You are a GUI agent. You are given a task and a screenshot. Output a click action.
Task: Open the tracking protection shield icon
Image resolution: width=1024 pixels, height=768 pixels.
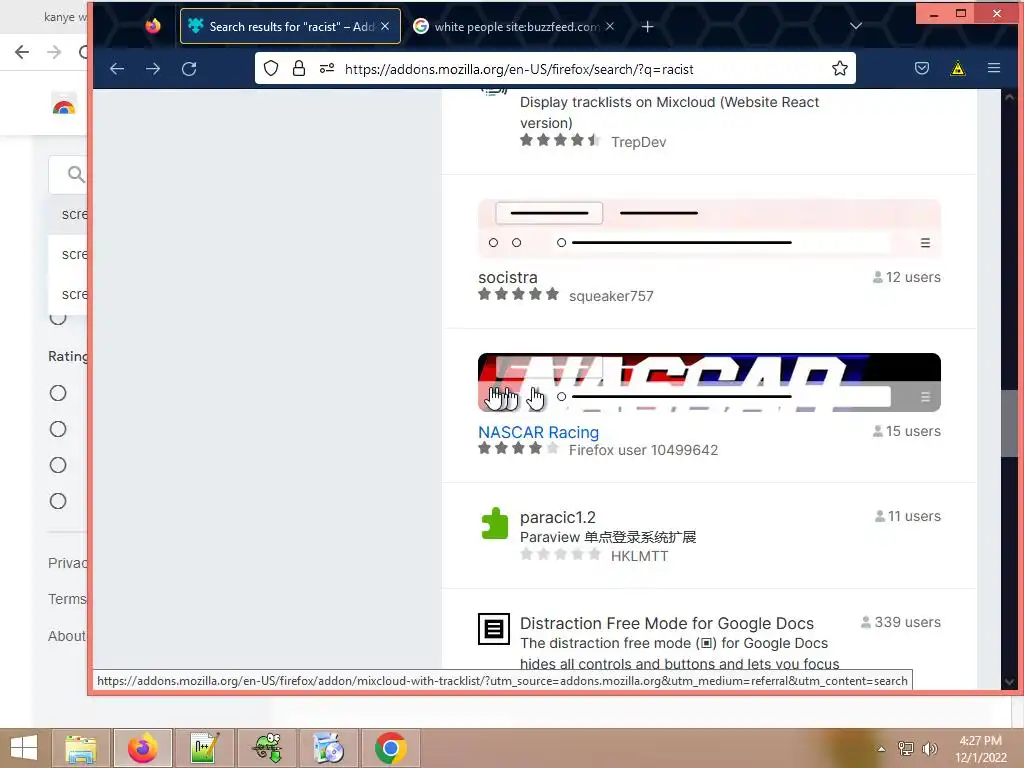point(271,69)
